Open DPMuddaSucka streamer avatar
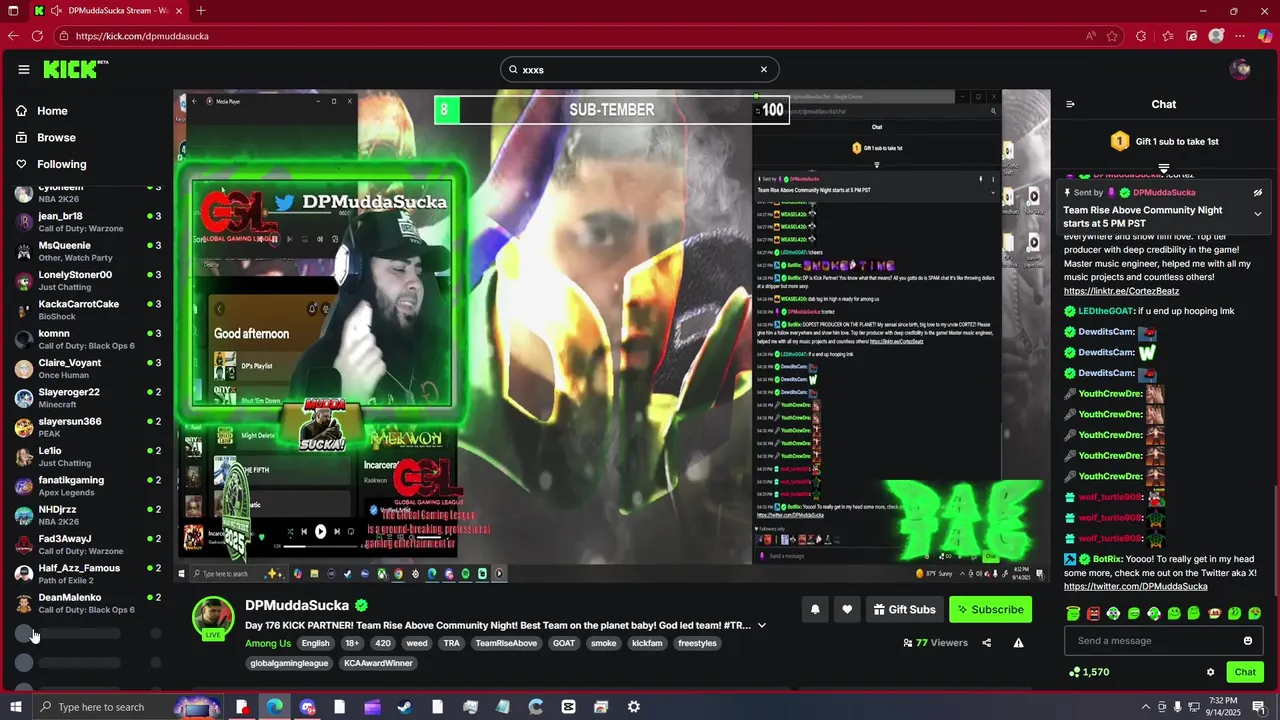1280x720 pixels. pos(213,617)
